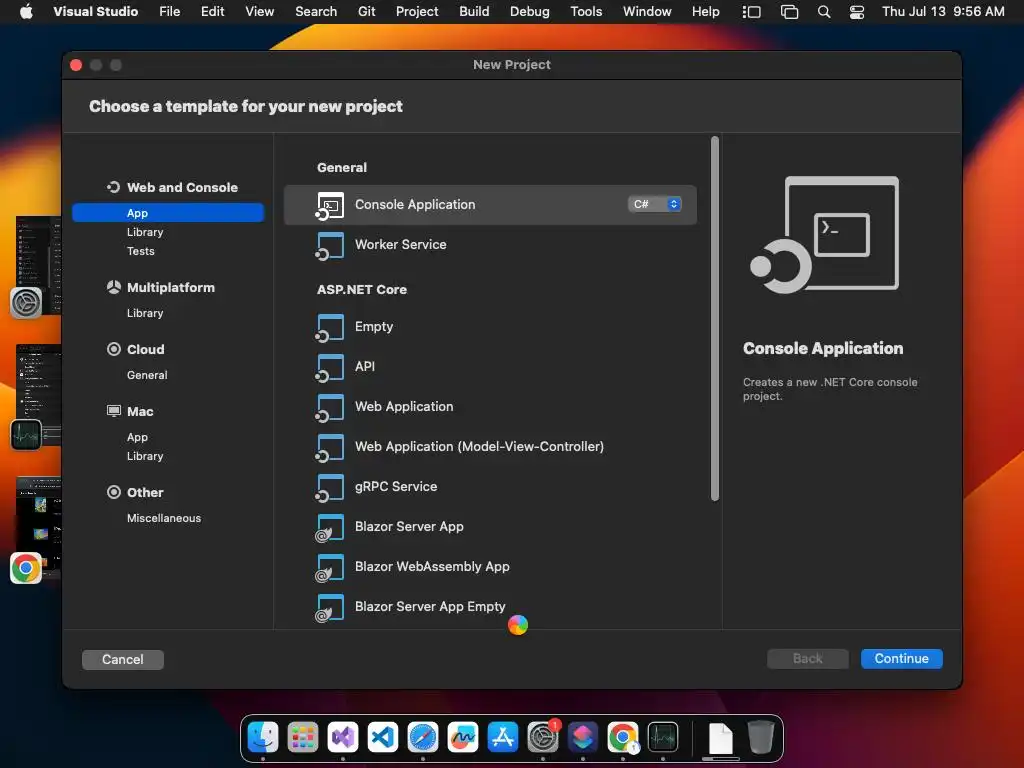Open System Settings from the Dock
Image resolution: width=1024 pixels, height=768 pixels.
click(543, 737)
